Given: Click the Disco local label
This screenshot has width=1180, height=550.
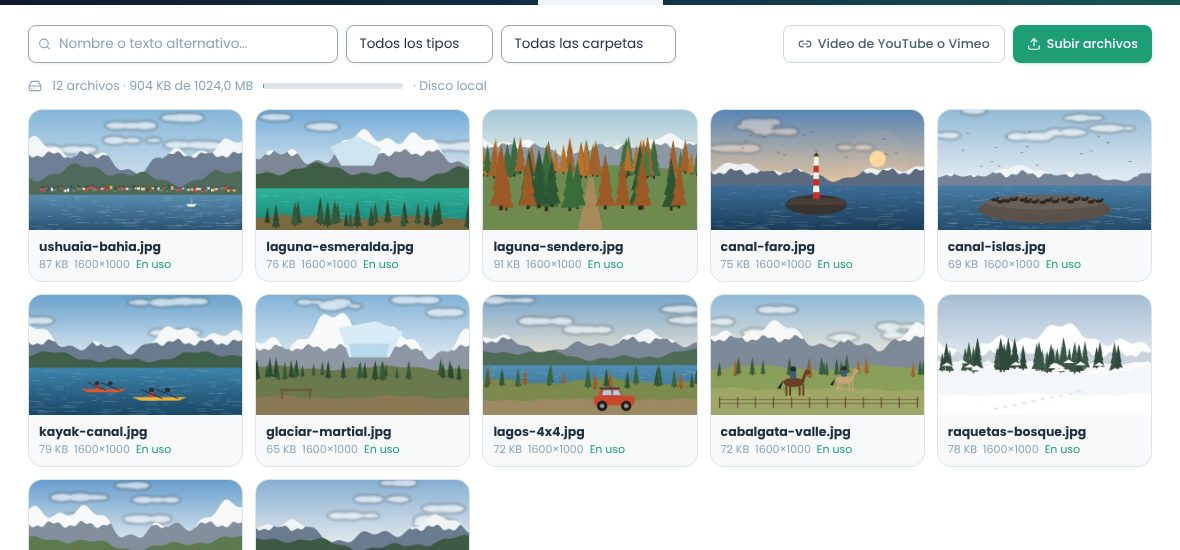Looking at the screenshot, I should [452, 86].
